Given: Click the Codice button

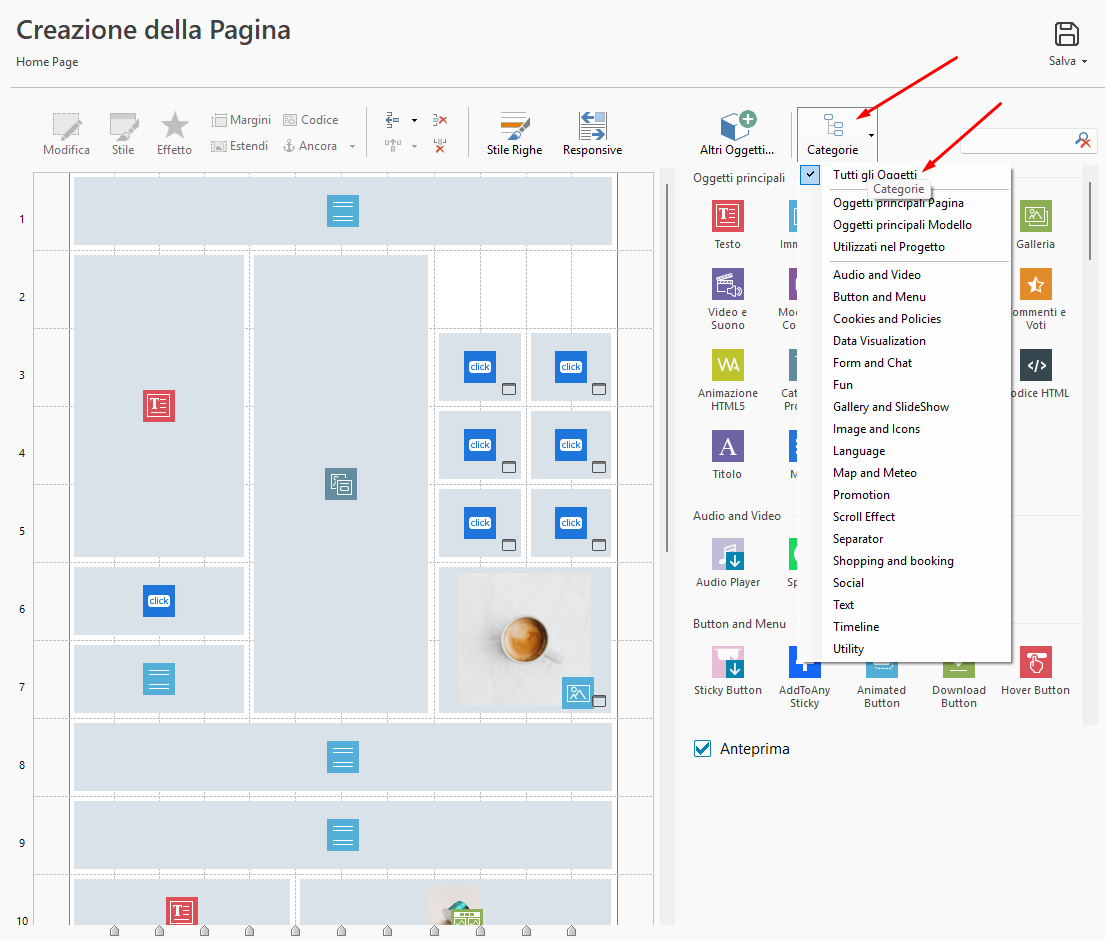Looking at the screenshot, I should [x=311, y=120].
